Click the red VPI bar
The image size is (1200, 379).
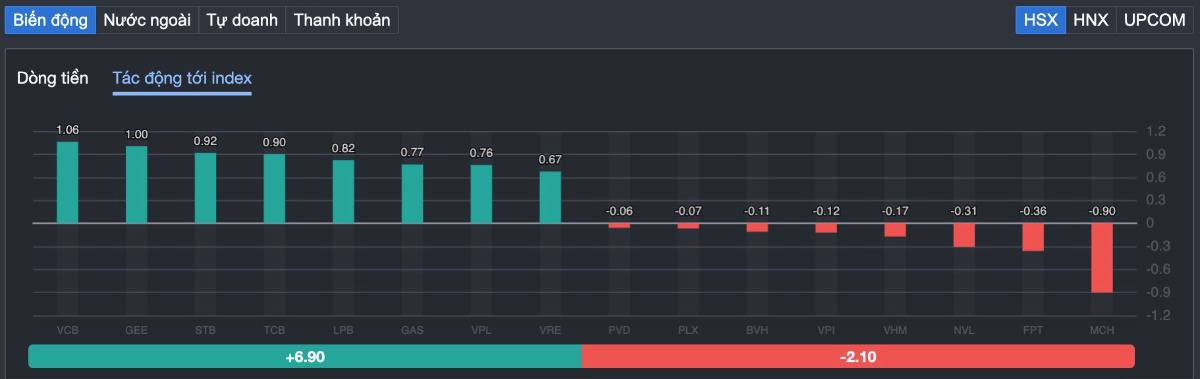826,228
